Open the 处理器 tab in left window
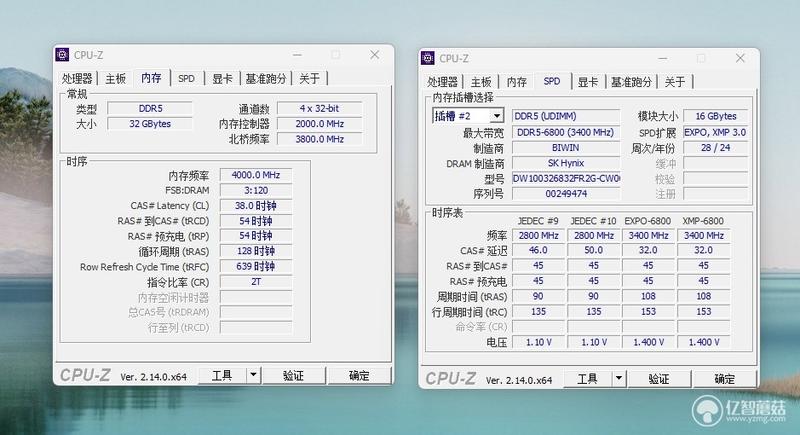Image resolution: width=800 pixels, height=435 pixels. pos(77,79)
